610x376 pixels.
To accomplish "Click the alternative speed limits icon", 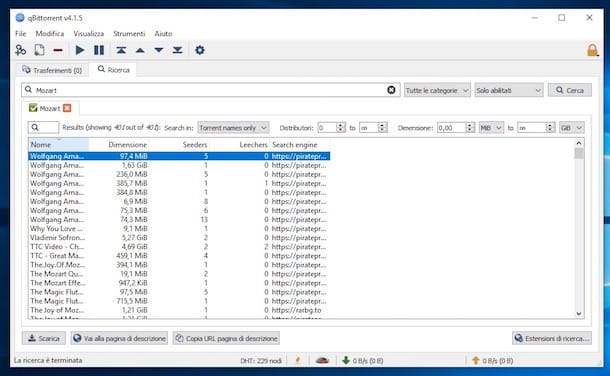I will (322, 360).
